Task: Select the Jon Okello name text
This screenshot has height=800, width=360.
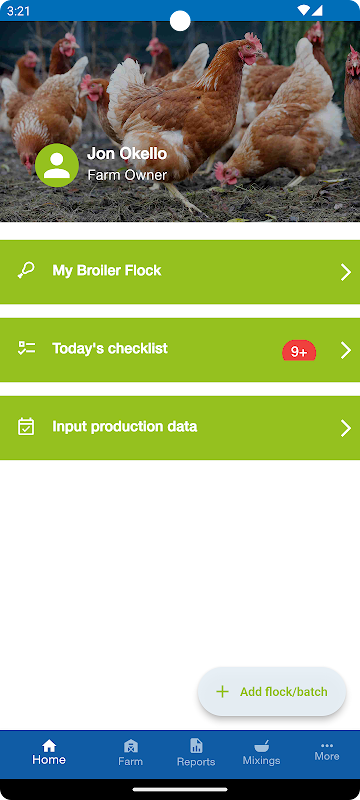Action: point(127,153)
